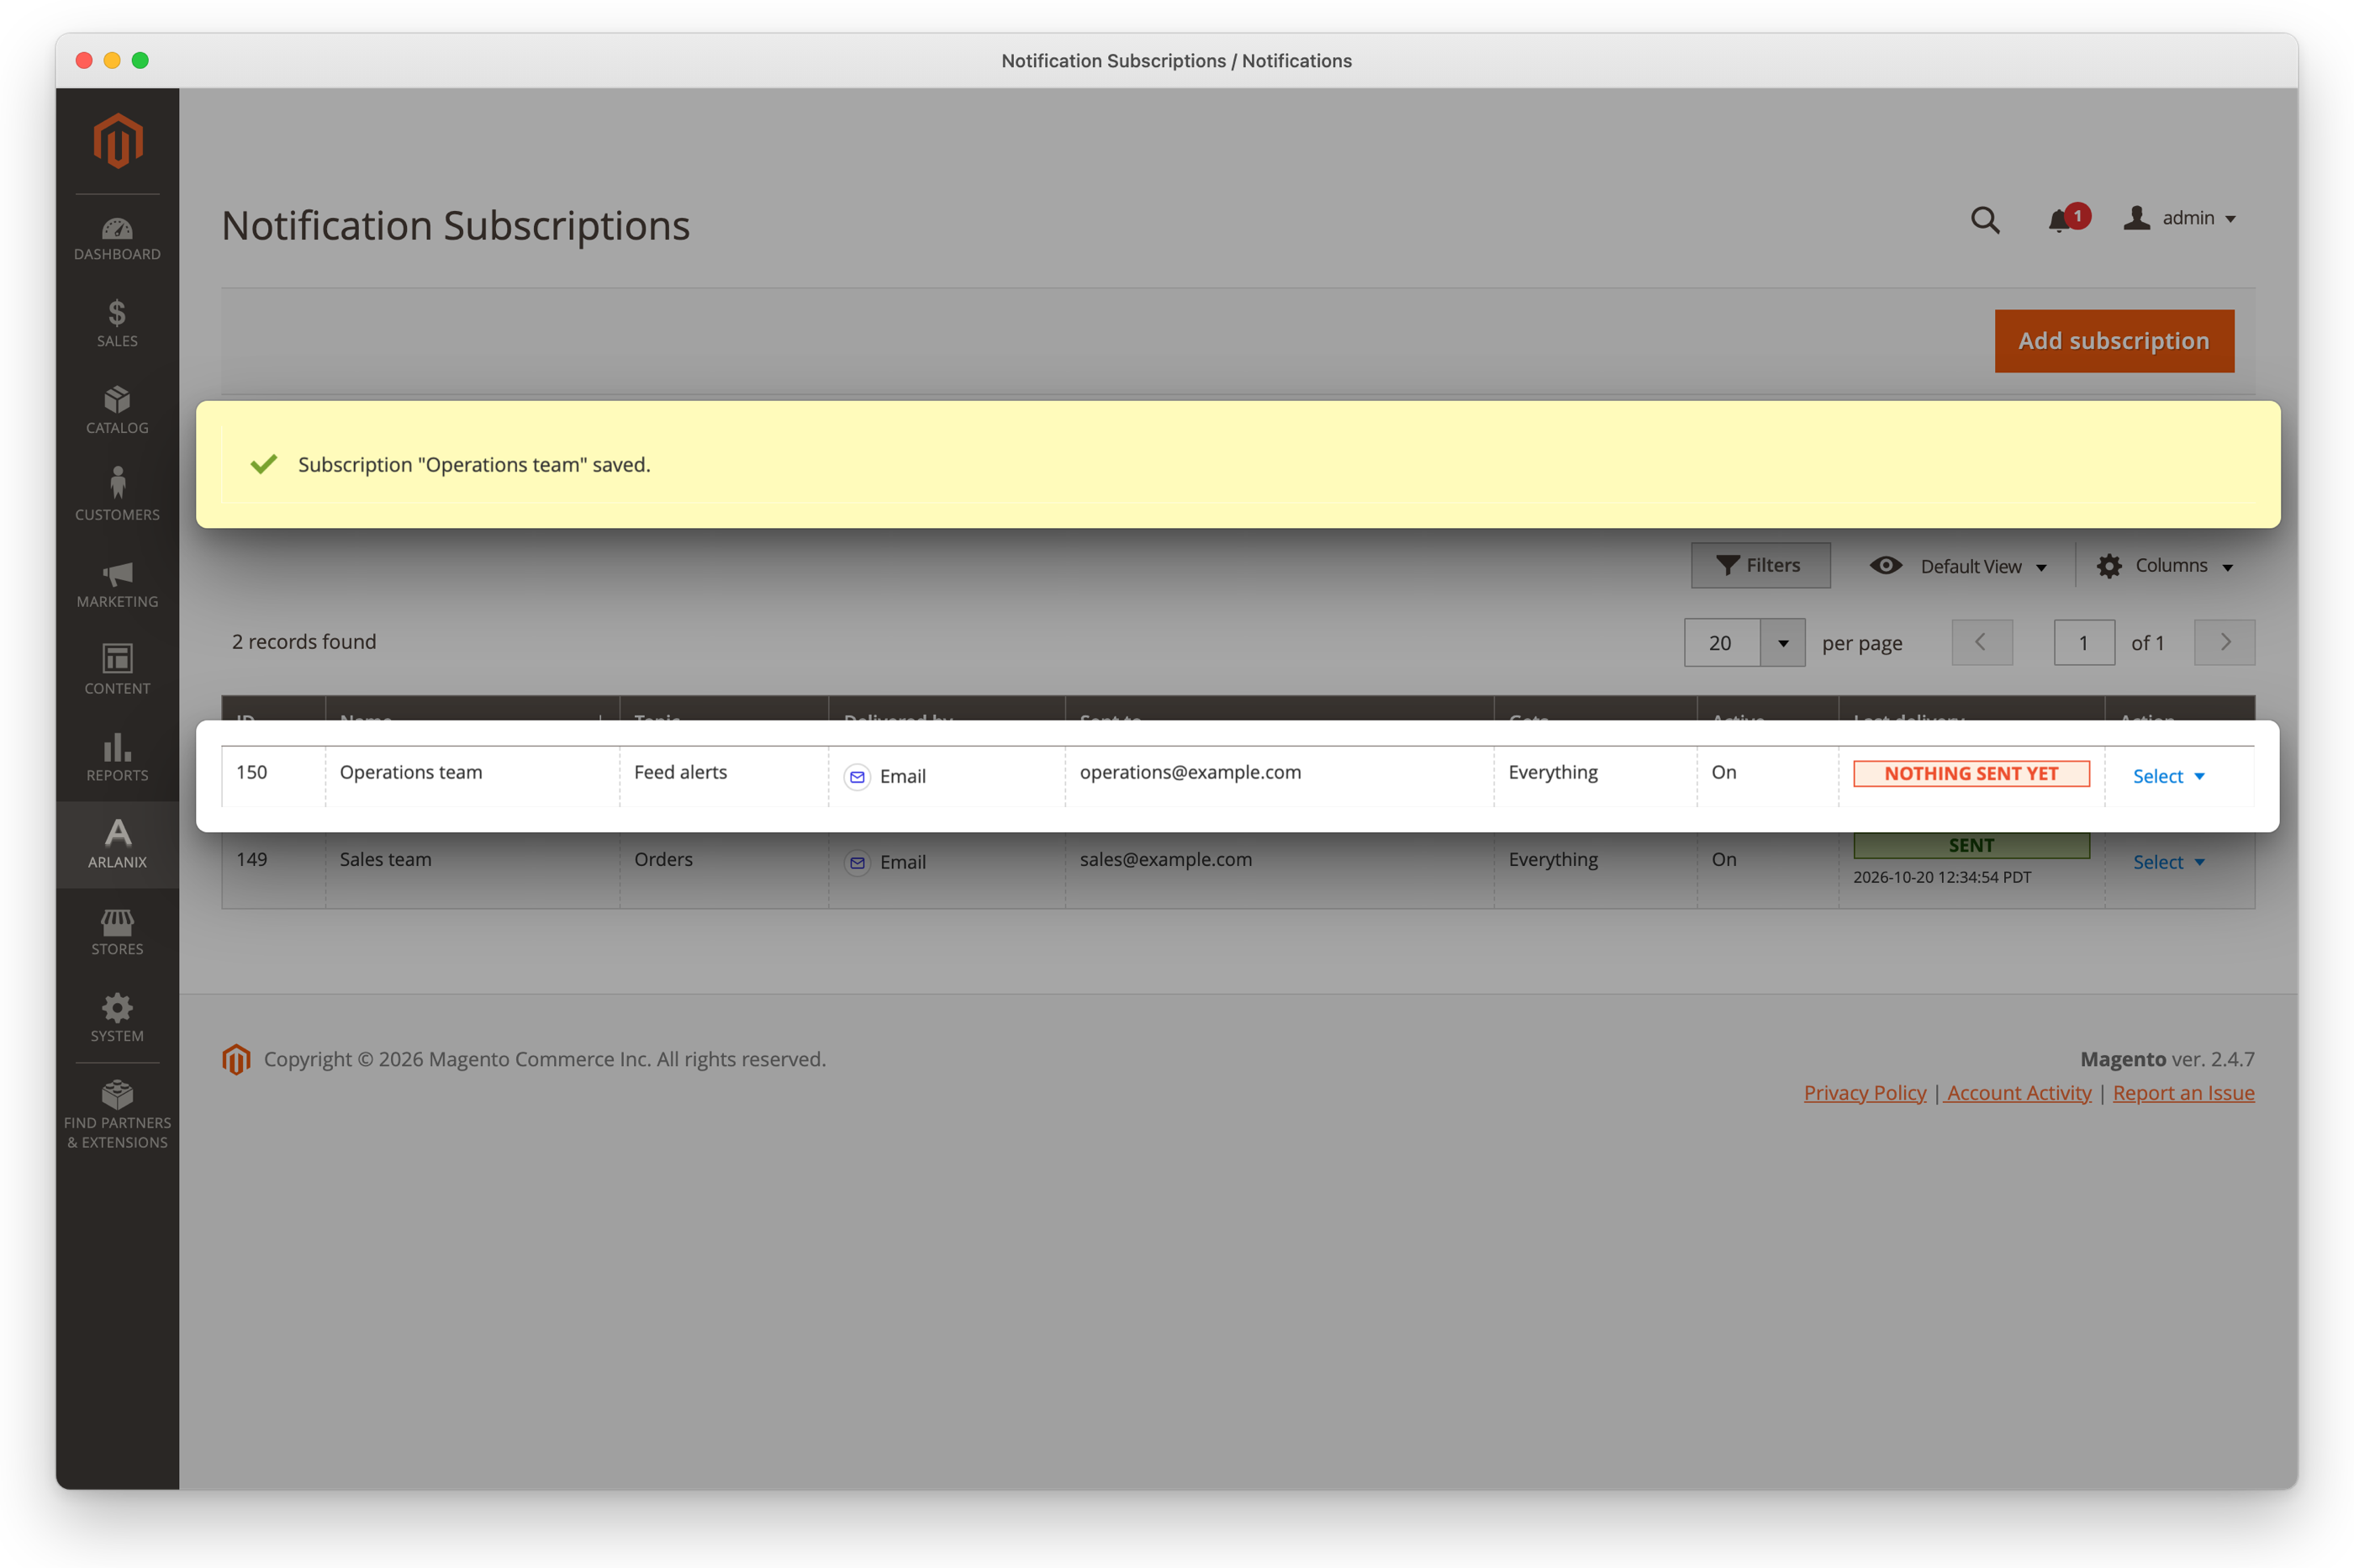Click the search magnifier icon

(x=1985, y=219)
